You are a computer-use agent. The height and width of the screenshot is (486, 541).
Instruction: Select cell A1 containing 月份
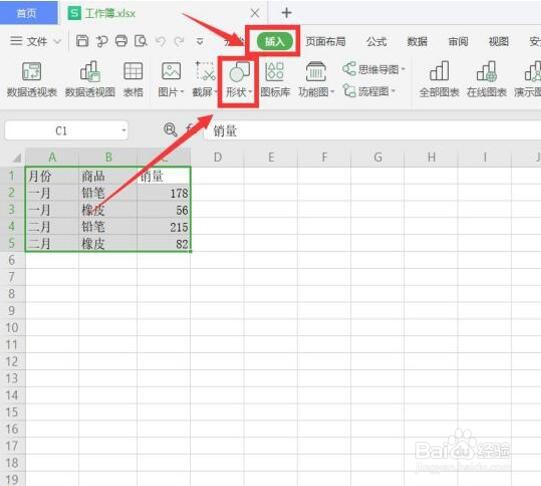tap(52, 176)
